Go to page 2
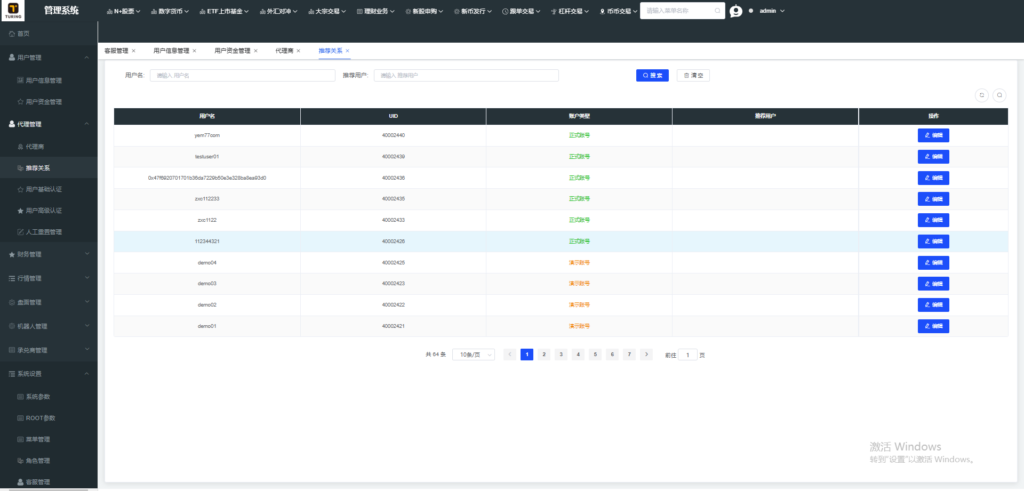This screenshot has height=491, width=1024. 544,355
